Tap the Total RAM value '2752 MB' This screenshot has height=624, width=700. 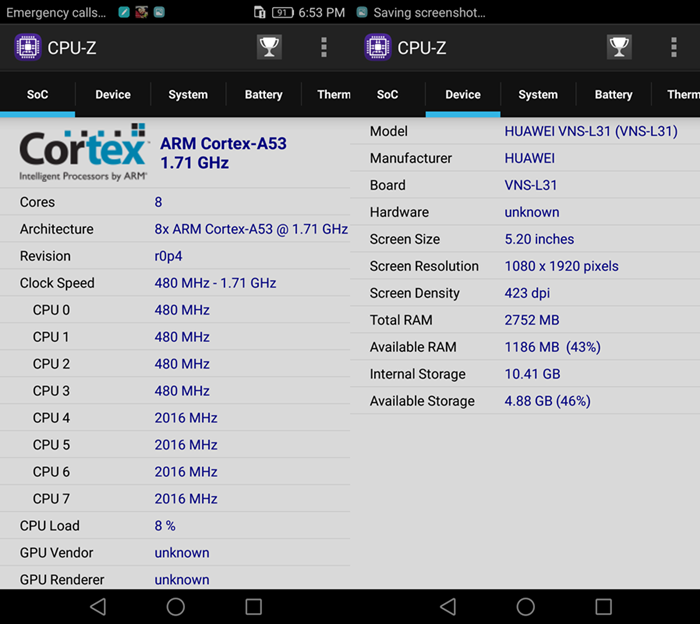coord(532,320)
